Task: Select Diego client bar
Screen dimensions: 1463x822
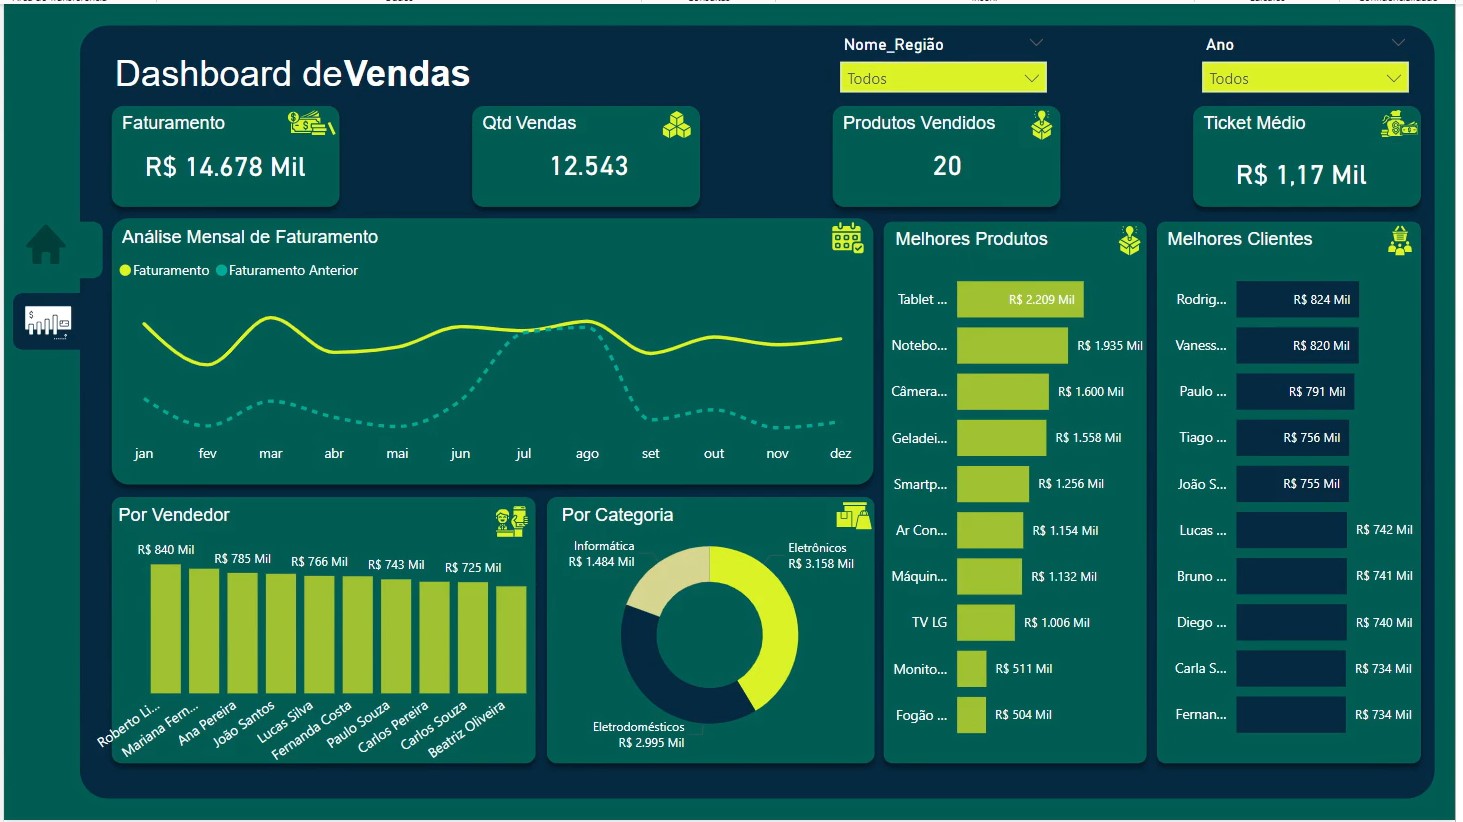Action: pos(1292,622)
